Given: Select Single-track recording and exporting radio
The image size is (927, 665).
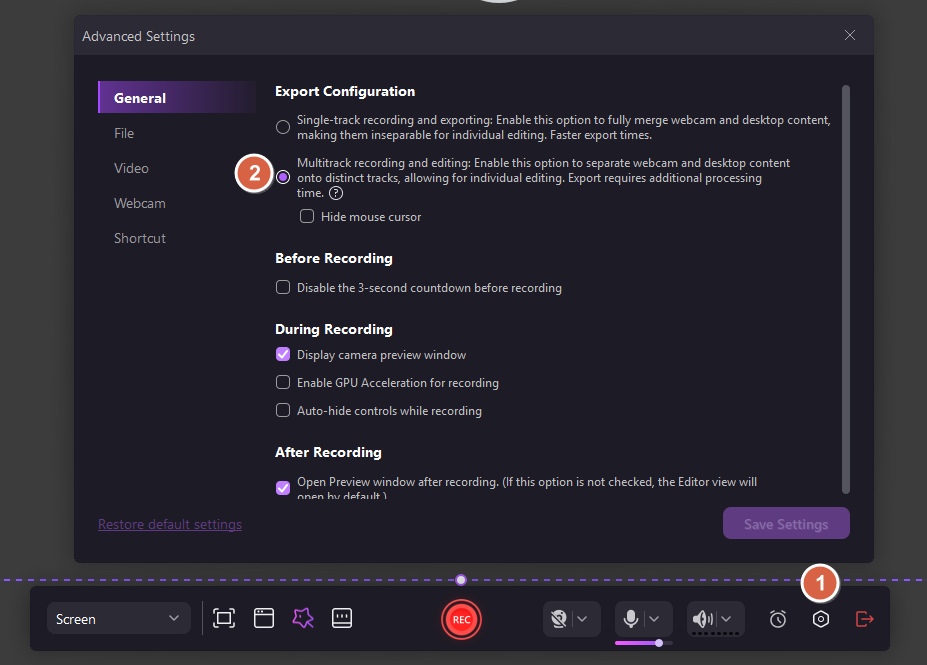Looking at the screenshot, I should pyautogui.click(x=283, y=127).
